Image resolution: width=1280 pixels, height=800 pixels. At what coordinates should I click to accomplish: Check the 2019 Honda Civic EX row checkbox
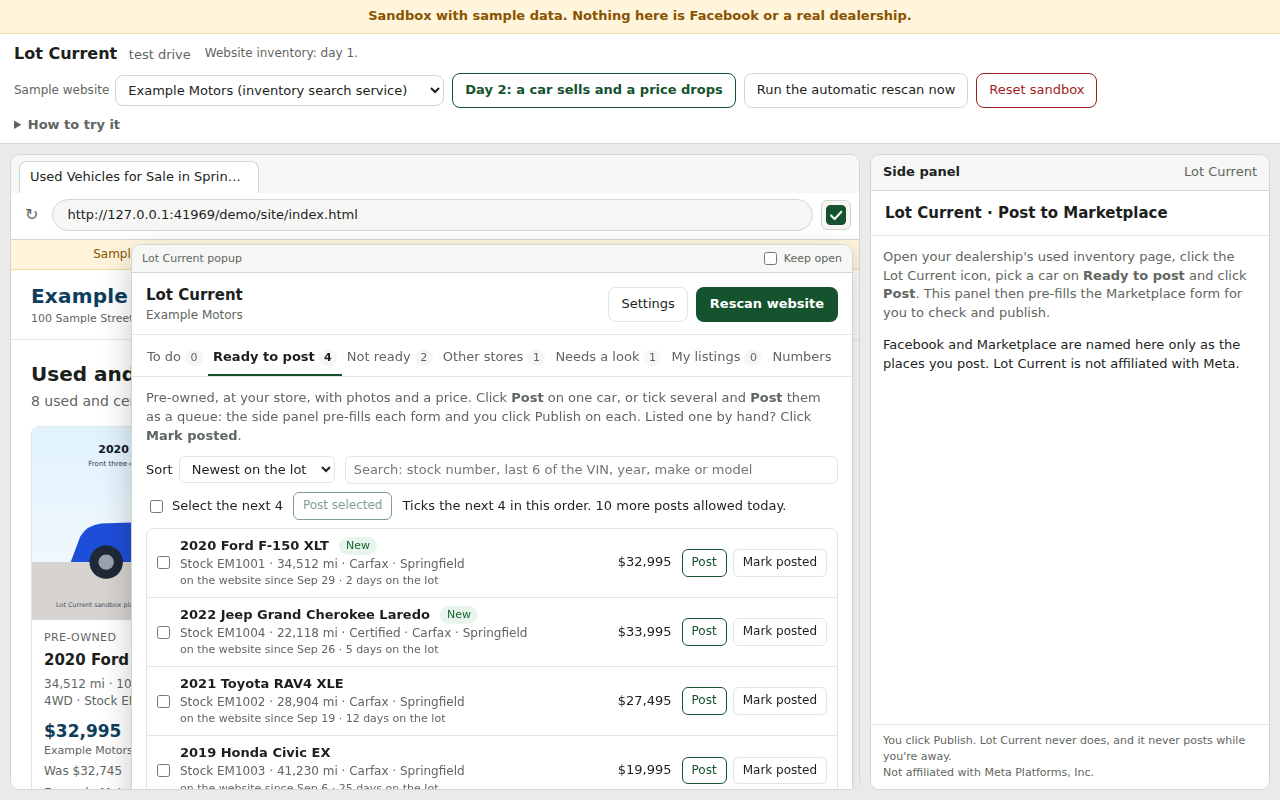click(163, 770)
